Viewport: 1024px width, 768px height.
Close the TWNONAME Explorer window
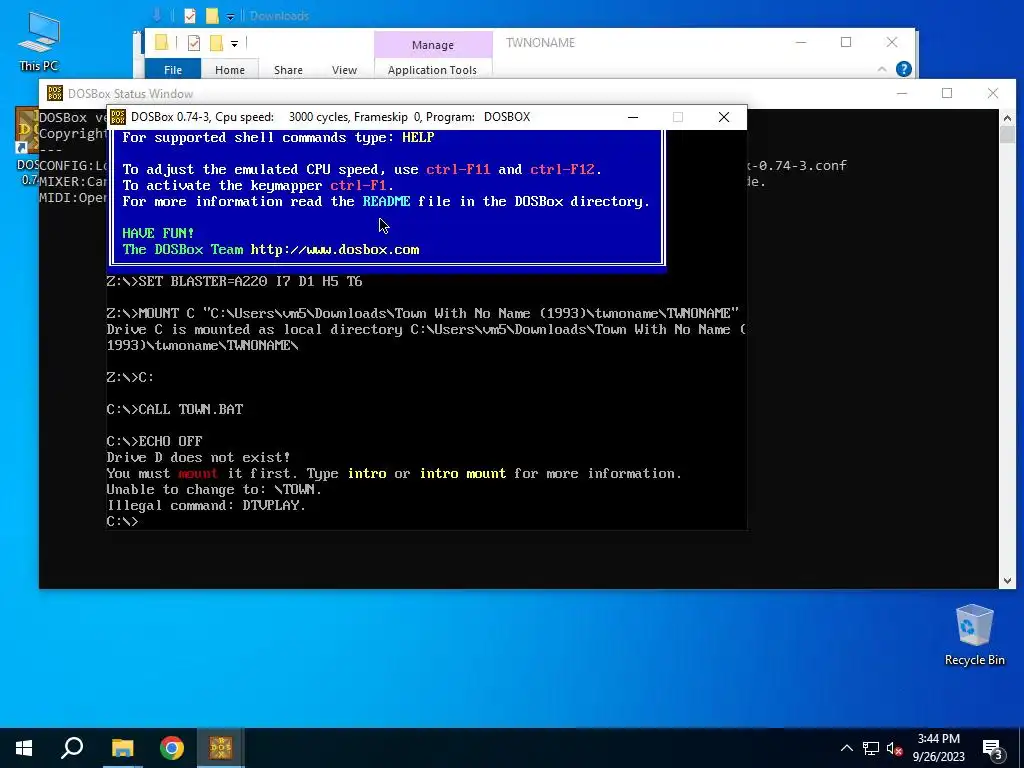(892, 42)
